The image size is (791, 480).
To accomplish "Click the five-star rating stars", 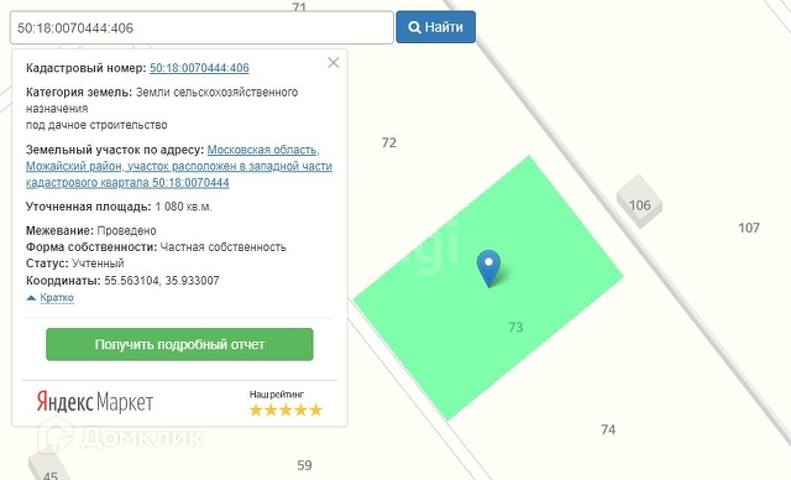I will pyautogui.click(x=286, y=410).
